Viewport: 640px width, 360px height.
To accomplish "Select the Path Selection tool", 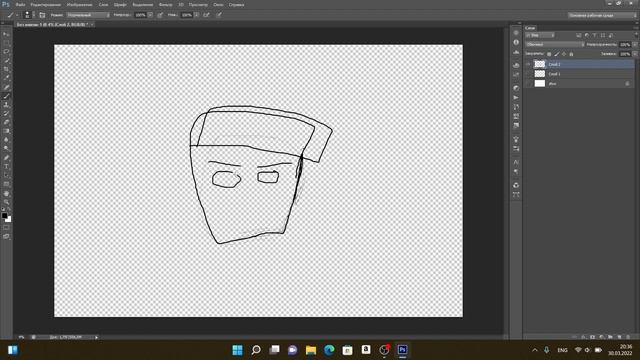I will 6,176.
